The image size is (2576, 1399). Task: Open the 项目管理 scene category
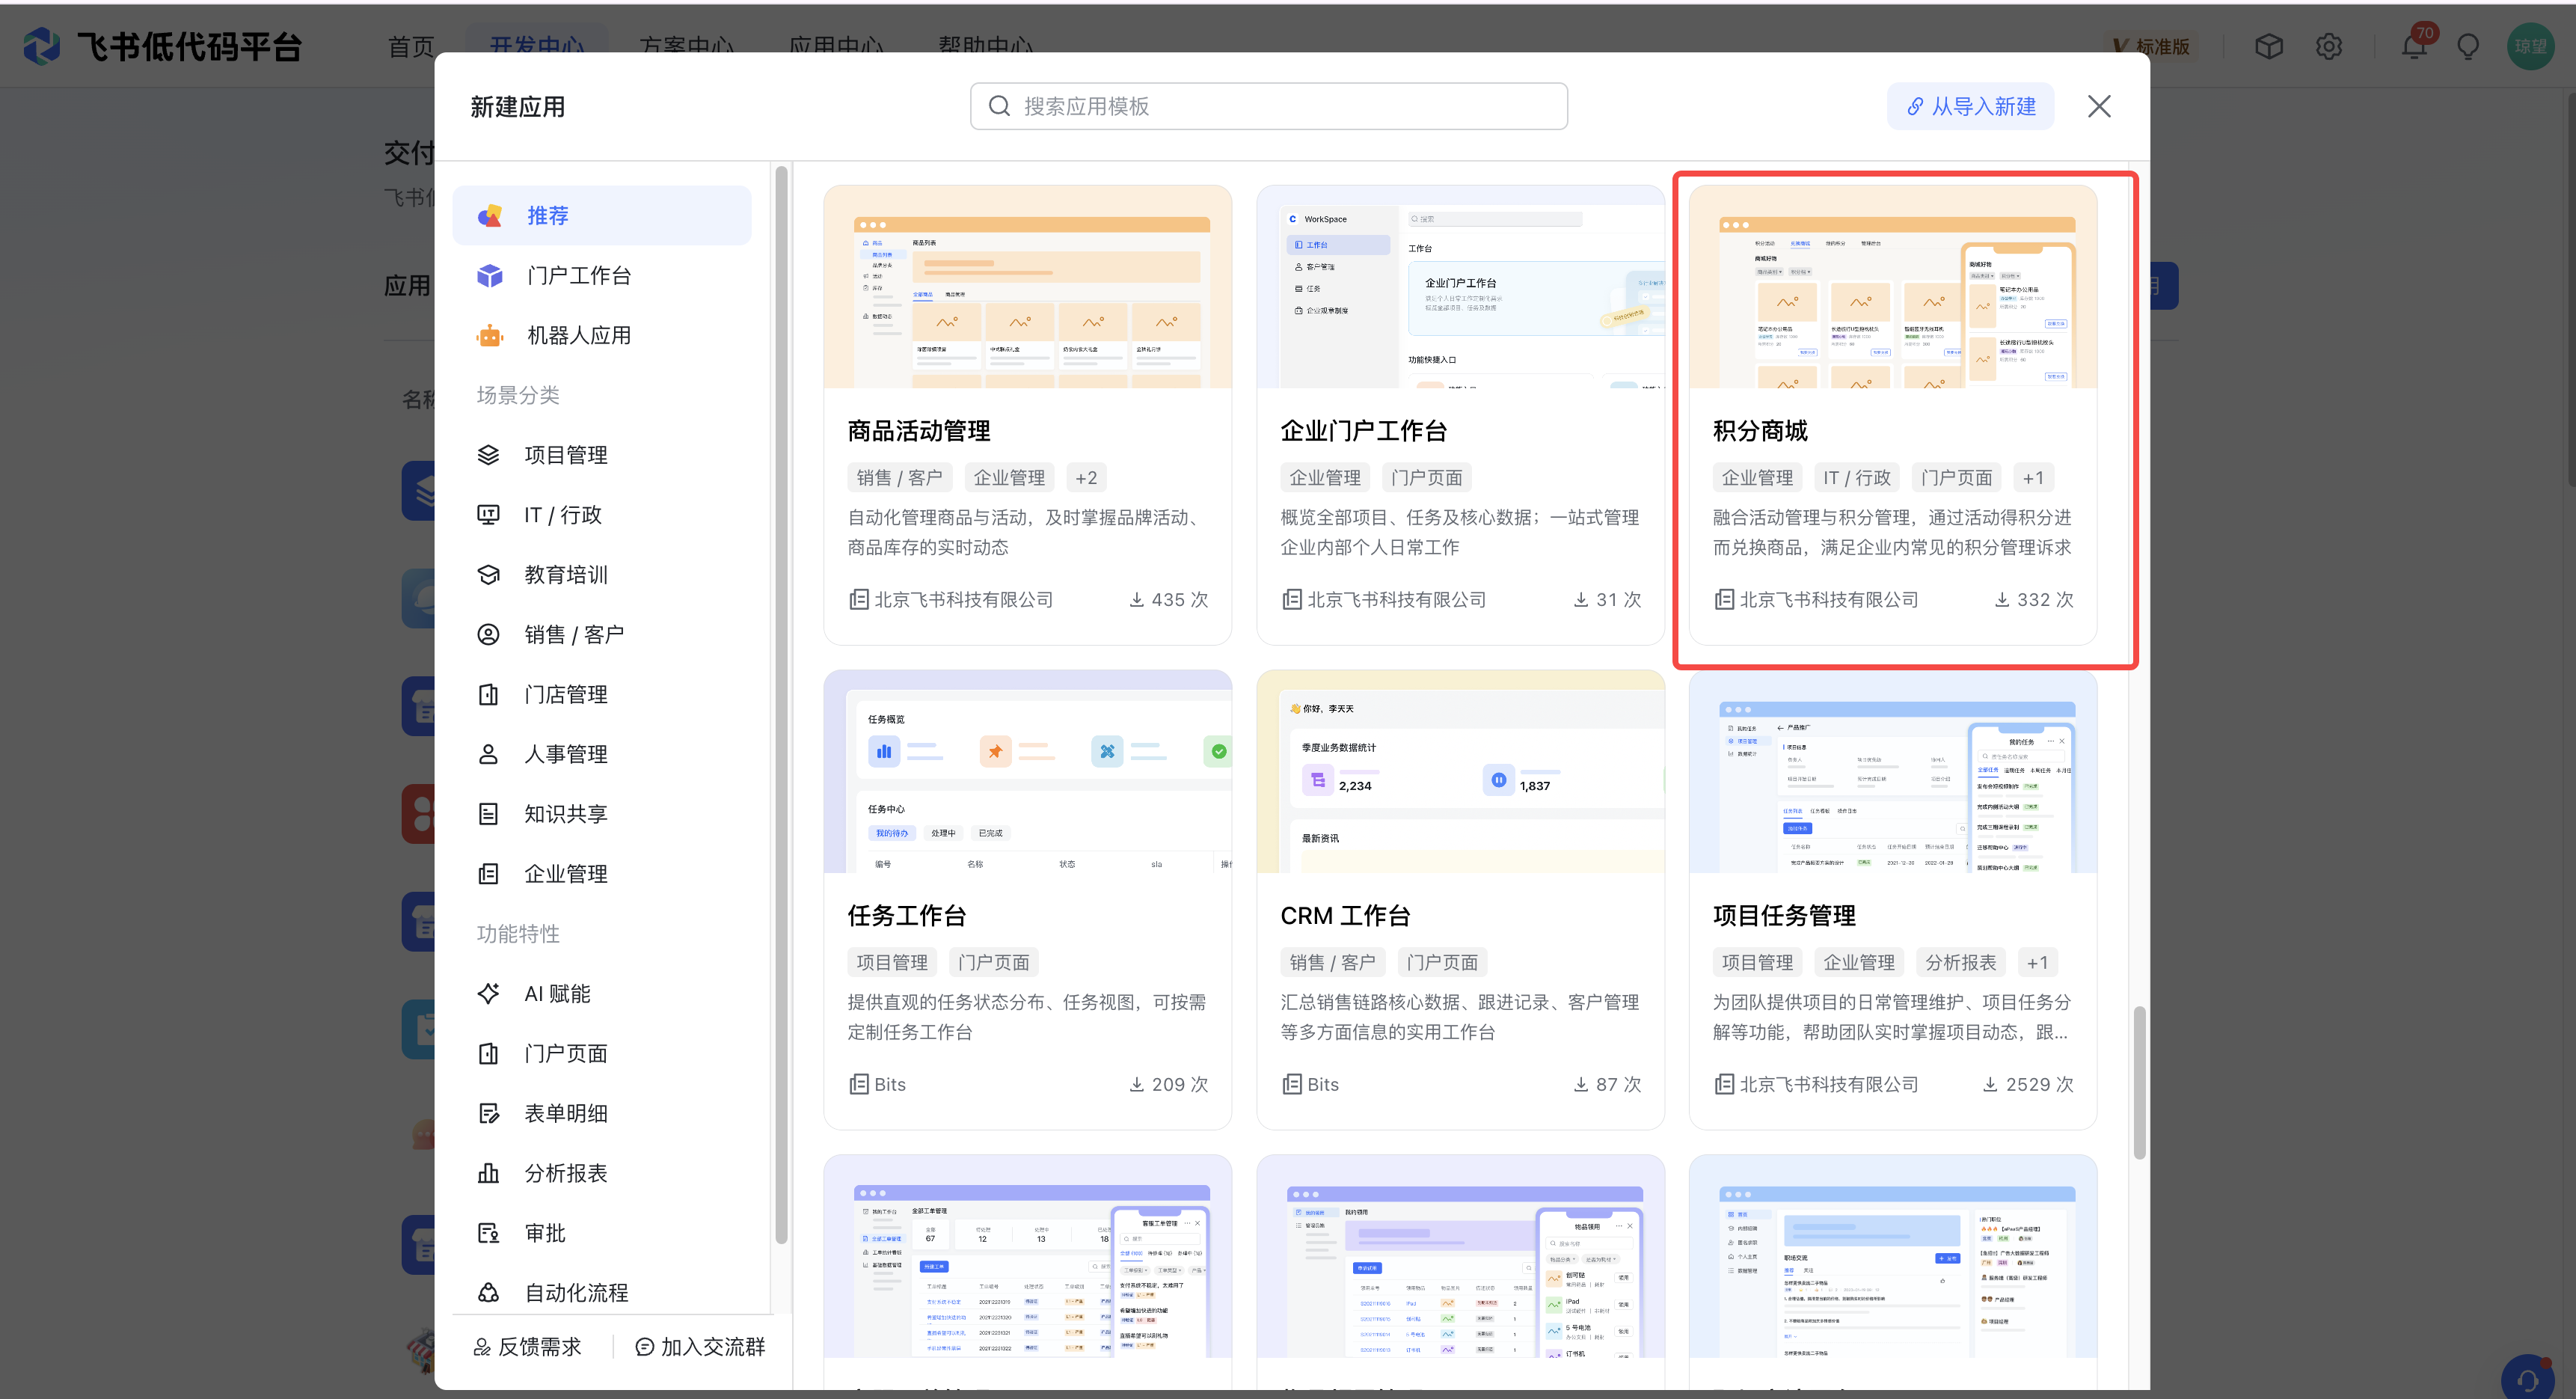(x=602, y=455)
